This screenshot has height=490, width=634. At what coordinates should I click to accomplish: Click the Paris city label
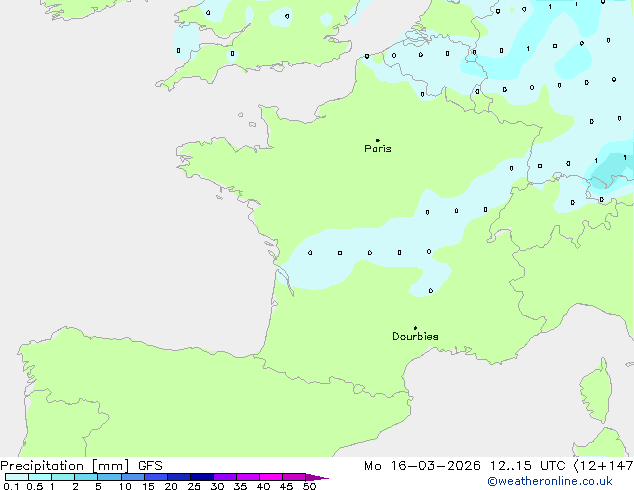click(x=378, y=148)
